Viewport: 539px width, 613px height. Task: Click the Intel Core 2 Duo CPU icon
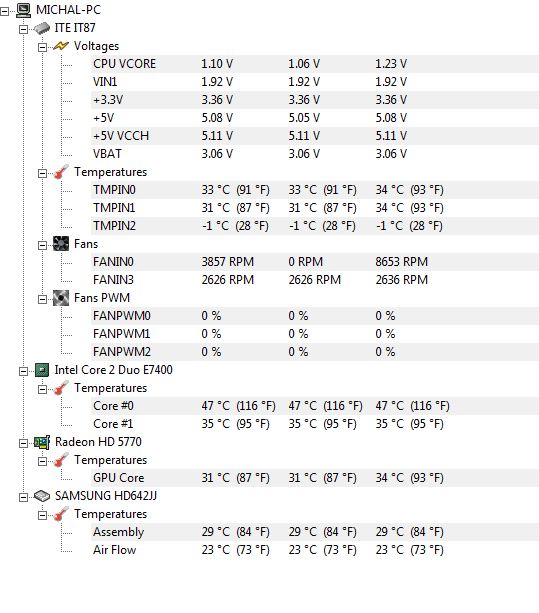(42, 370)
